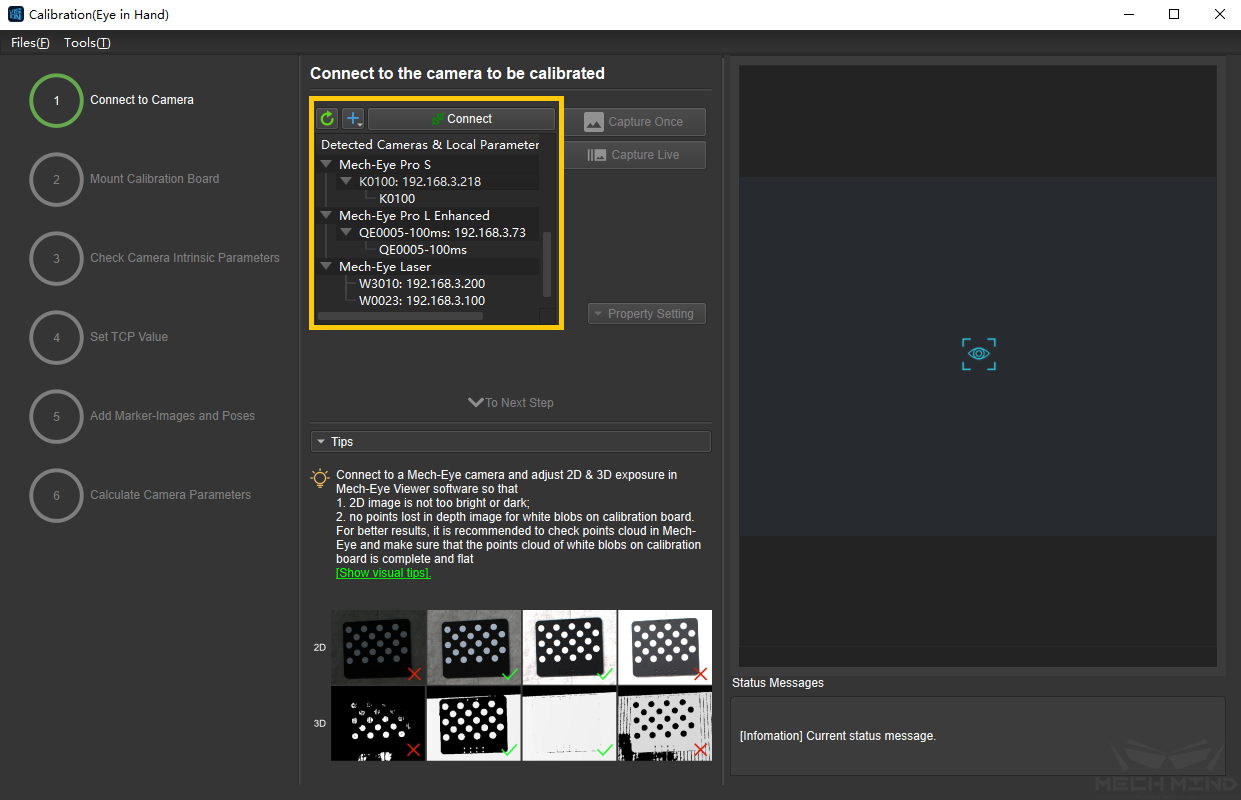The width and height of the screenshot is (1241, 800).
Task: Click step 3 circle Check Camera Intrinsic Parameters
Action: tap(56, 258)
